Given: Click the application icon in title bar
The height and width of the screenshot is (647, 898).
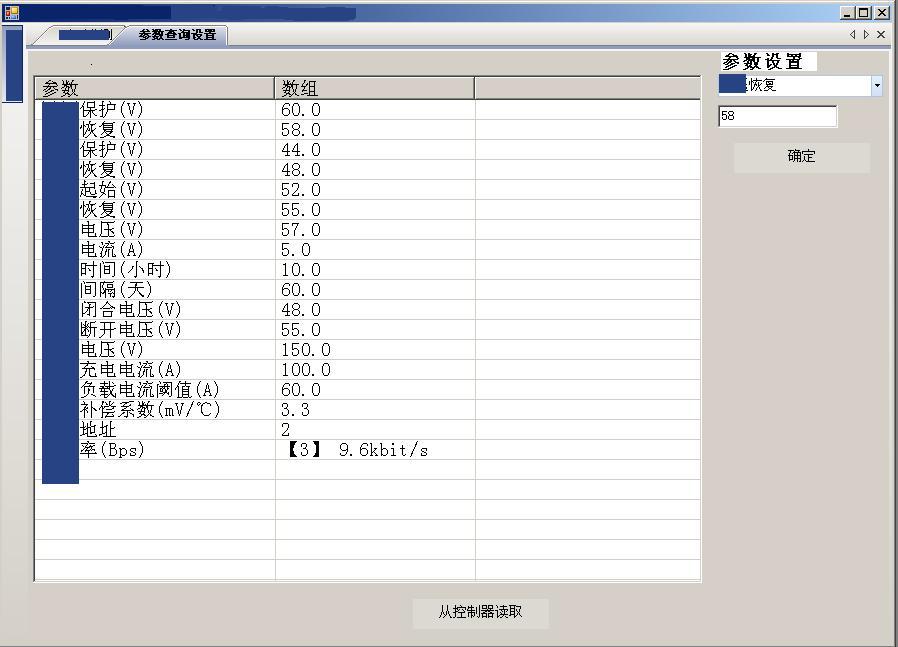Looking at the screenshot, I should click(x=12, y=12).
